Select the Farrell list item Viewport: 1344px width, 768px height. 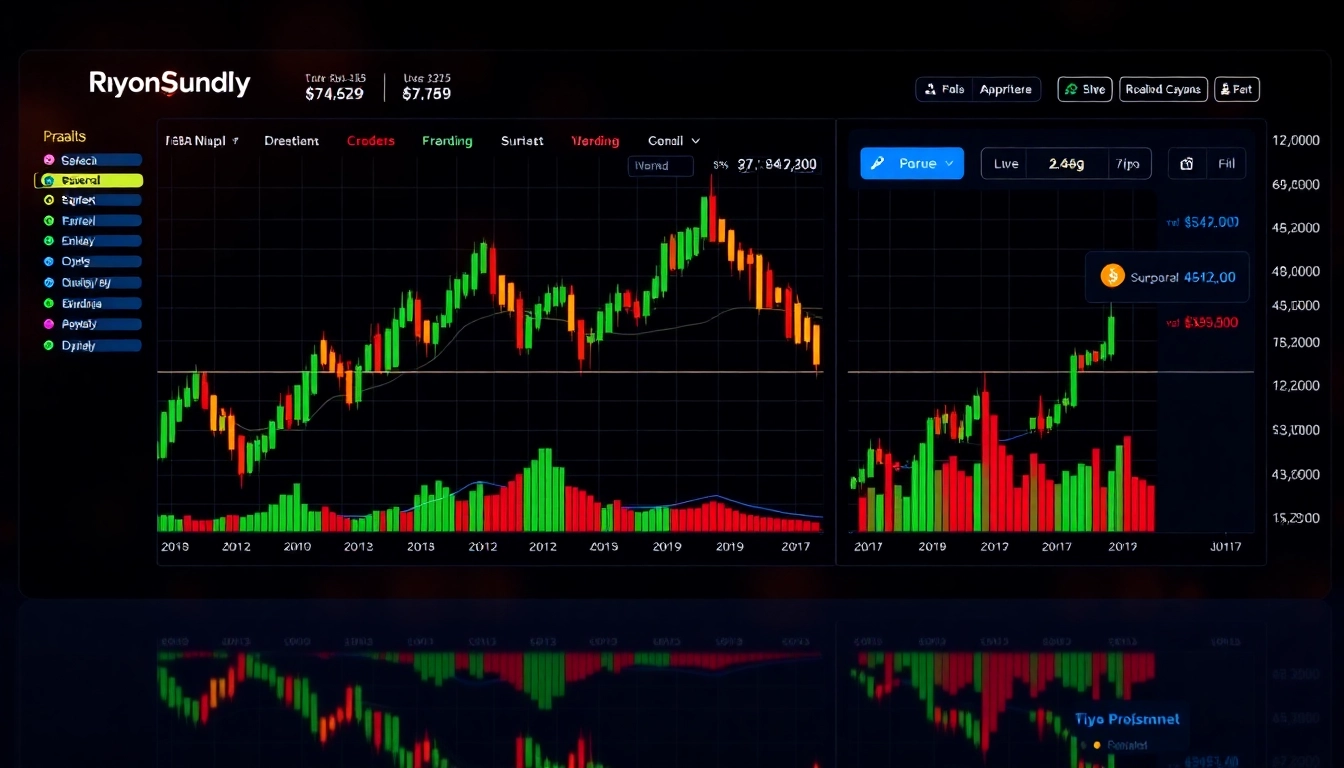pyautogui.click(x=92, y=221)
